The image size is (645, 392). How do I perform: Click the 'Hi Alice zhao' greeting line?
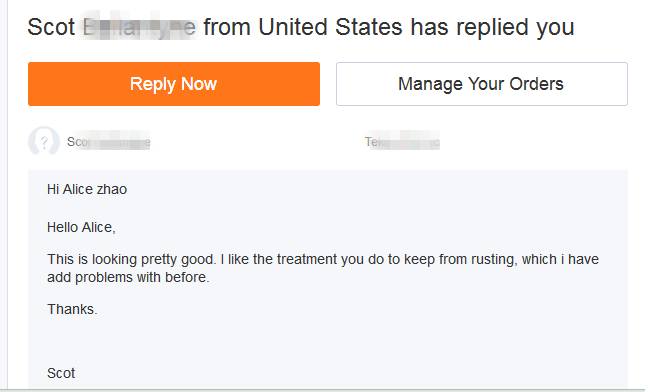point(87,189)
